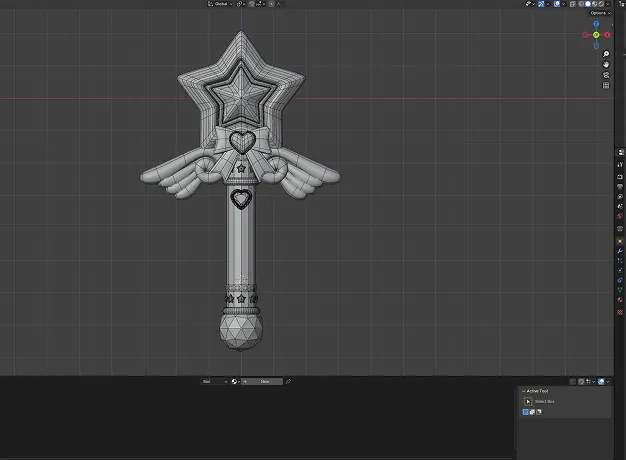This screenshot has width=626, height=460.
Task: Toggle the pin icon in lower editor
Action: (x=288, y=382)
